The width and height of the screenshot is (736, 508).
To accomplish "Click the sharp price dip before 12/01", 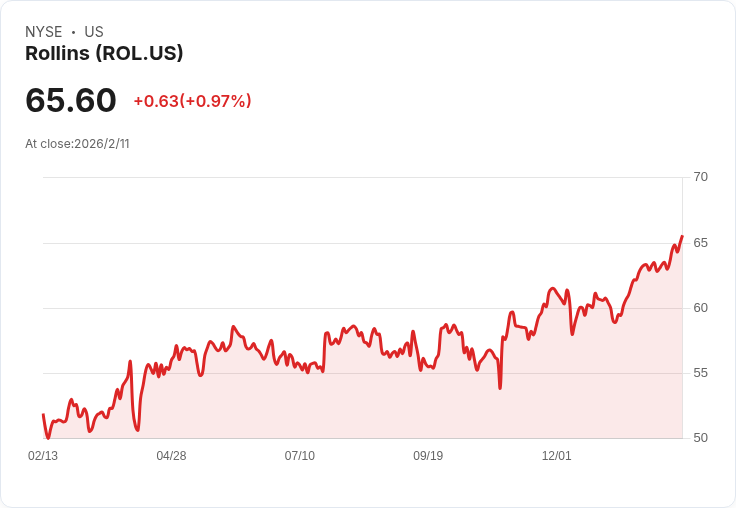I will coord(500,387).
